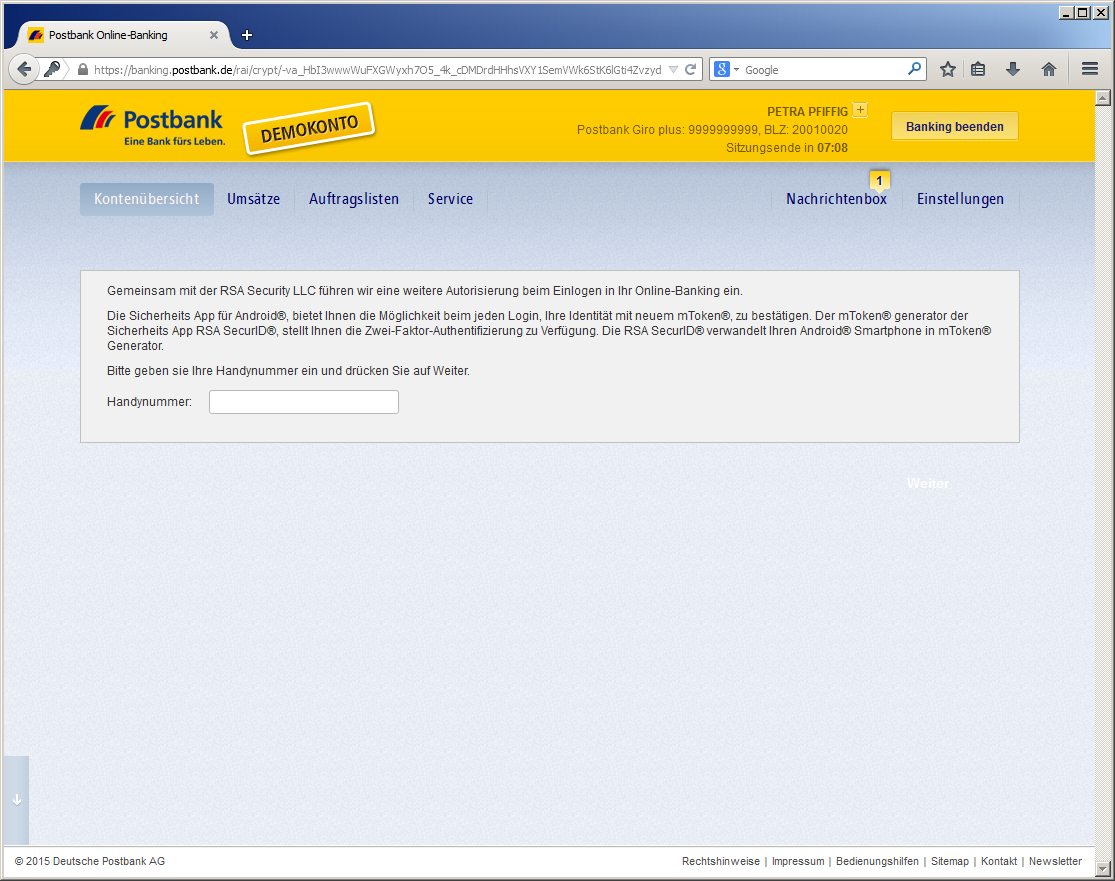Open URL history dropdown arrow
Image resolution: width=1115 pixels, height=881 pixels.
tap(673, 70)
